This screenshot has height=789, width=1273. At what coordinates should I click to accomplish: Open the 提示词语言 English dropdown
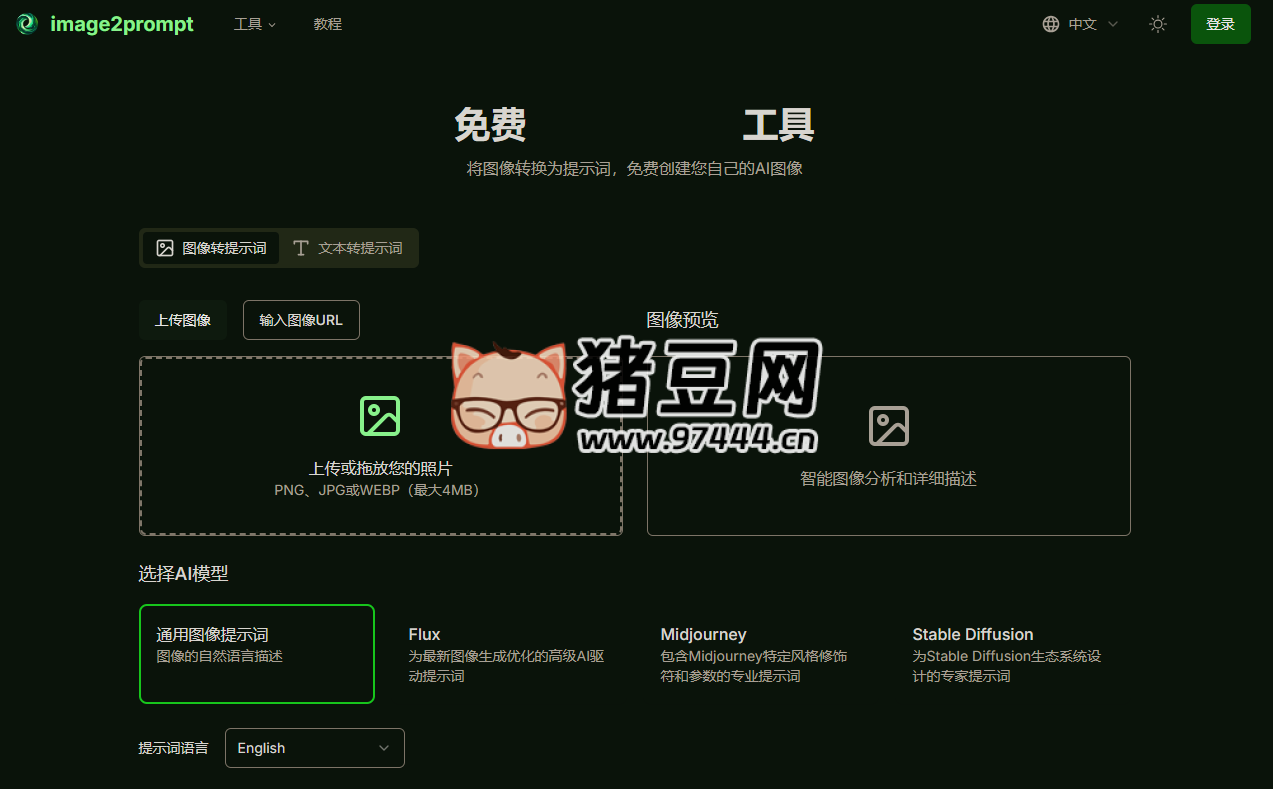click(x=315, y=748)
